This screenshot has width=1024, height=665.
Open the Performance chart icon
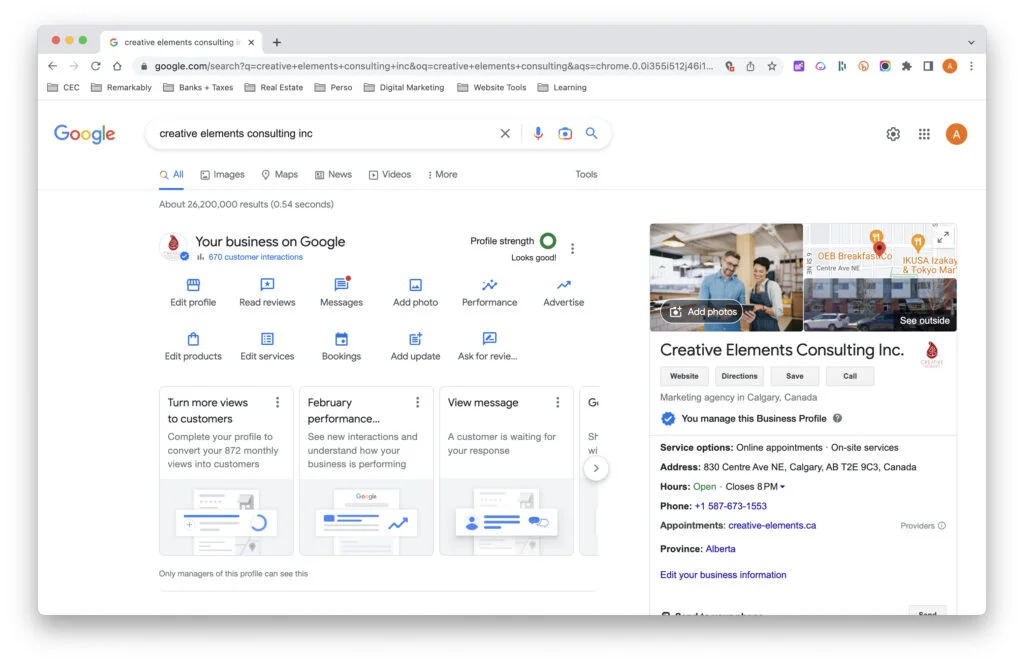[x=489, y=285]
